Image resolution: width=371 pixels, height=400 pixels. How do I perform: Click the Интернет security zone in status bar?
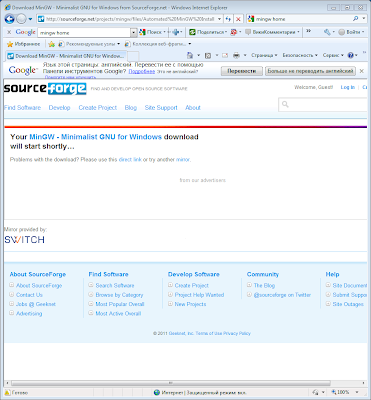[x=200, y=393]
